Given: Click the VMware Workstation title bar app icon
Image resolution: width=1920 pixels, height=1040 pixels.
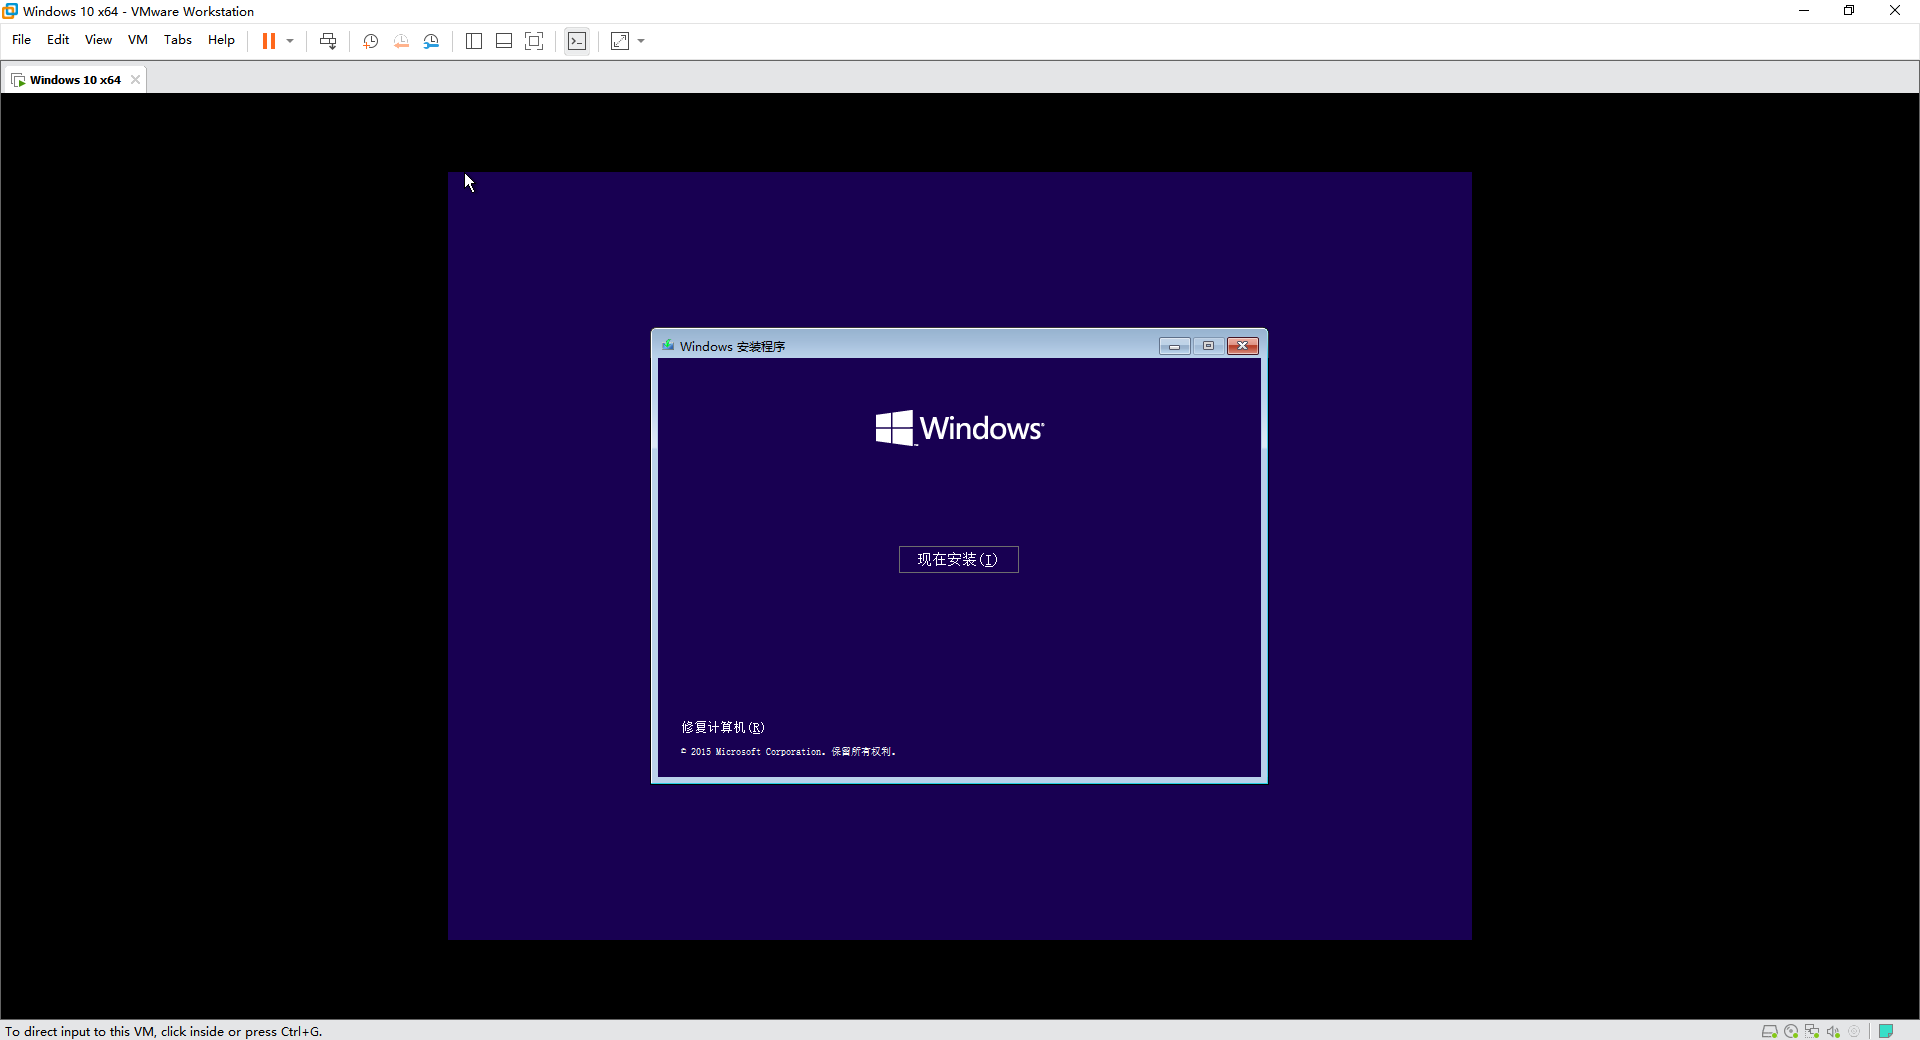Looking at the screenshot, I should tap(10, 11).
